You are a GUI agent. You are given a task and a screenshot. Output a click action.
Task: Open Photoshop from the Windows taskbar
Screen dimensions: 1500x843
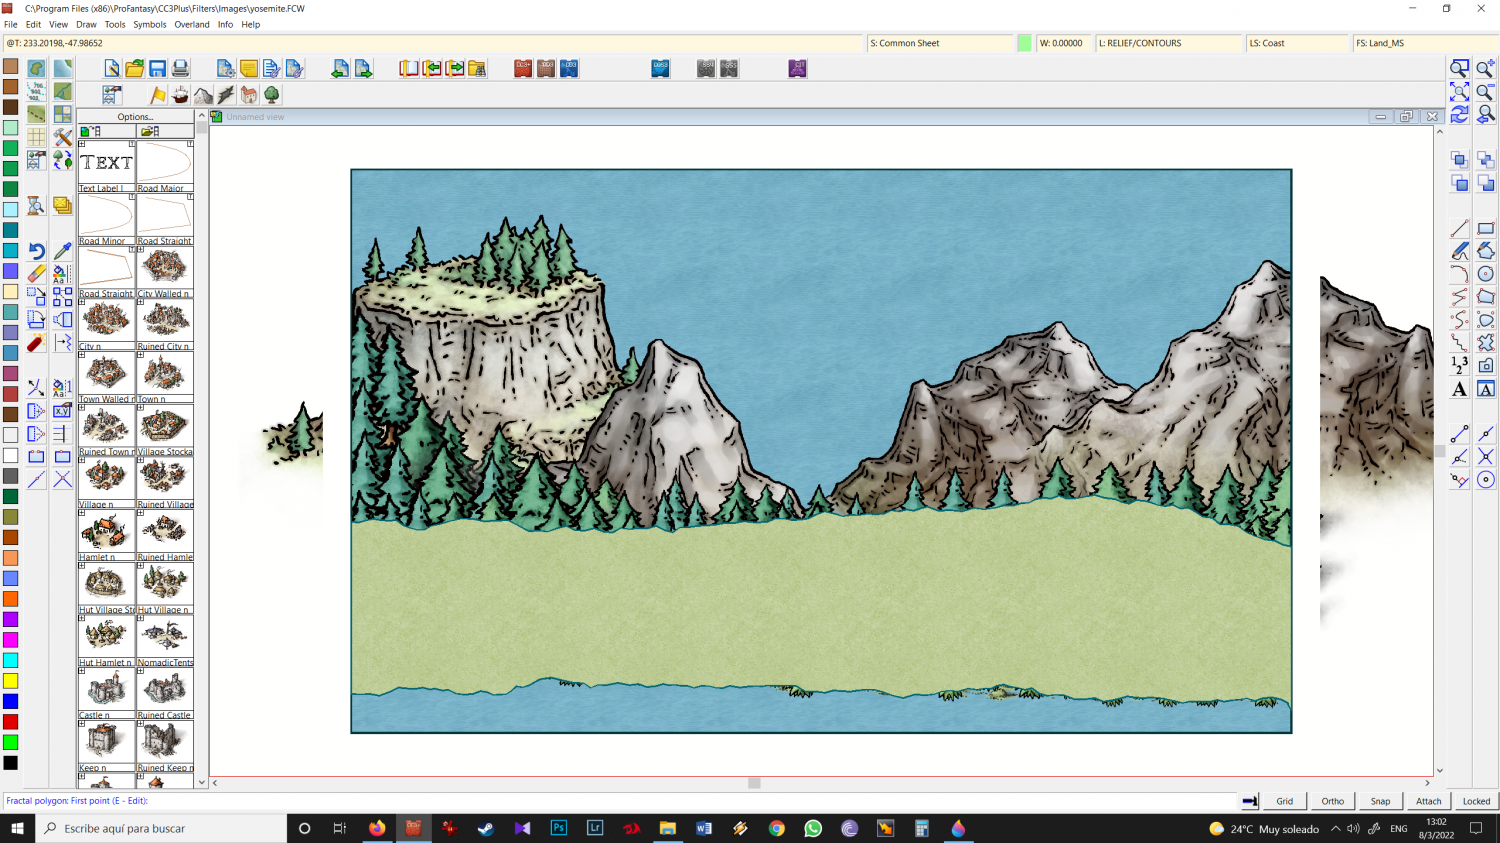558,828
